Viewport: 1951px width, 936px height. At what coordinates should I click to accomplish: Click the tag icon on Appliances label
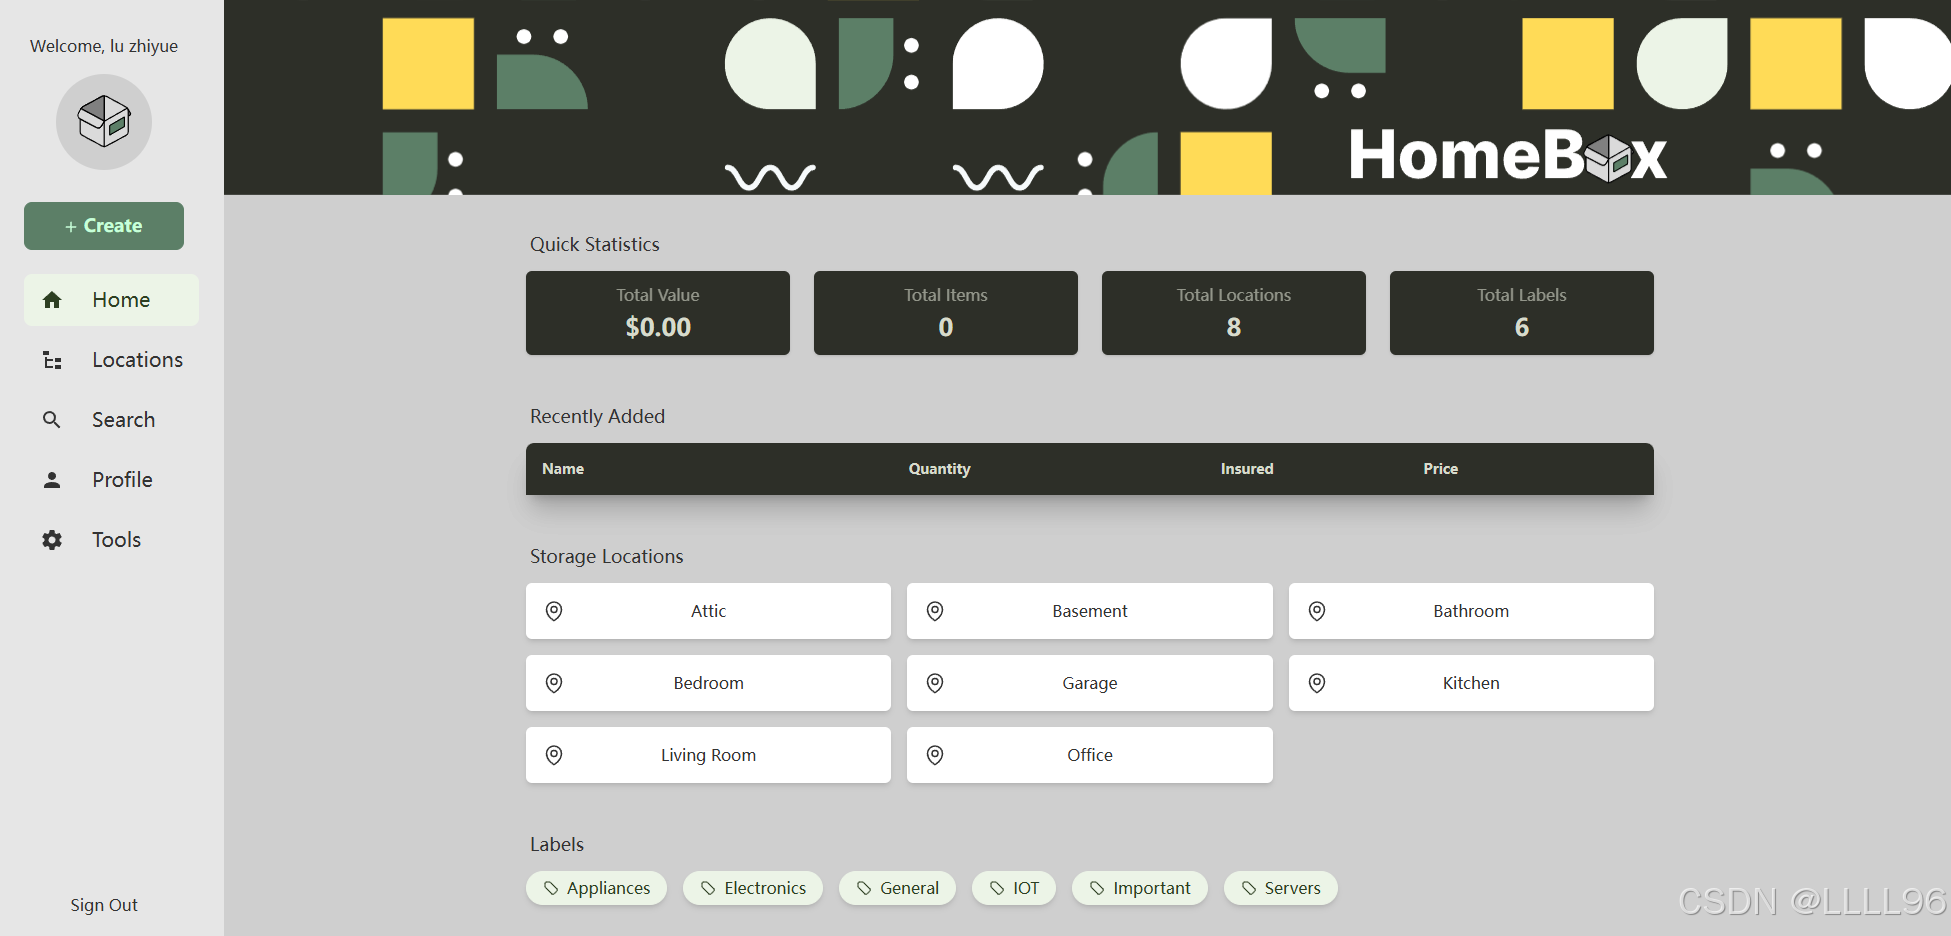pyautogui.click(x=551, y=888)
